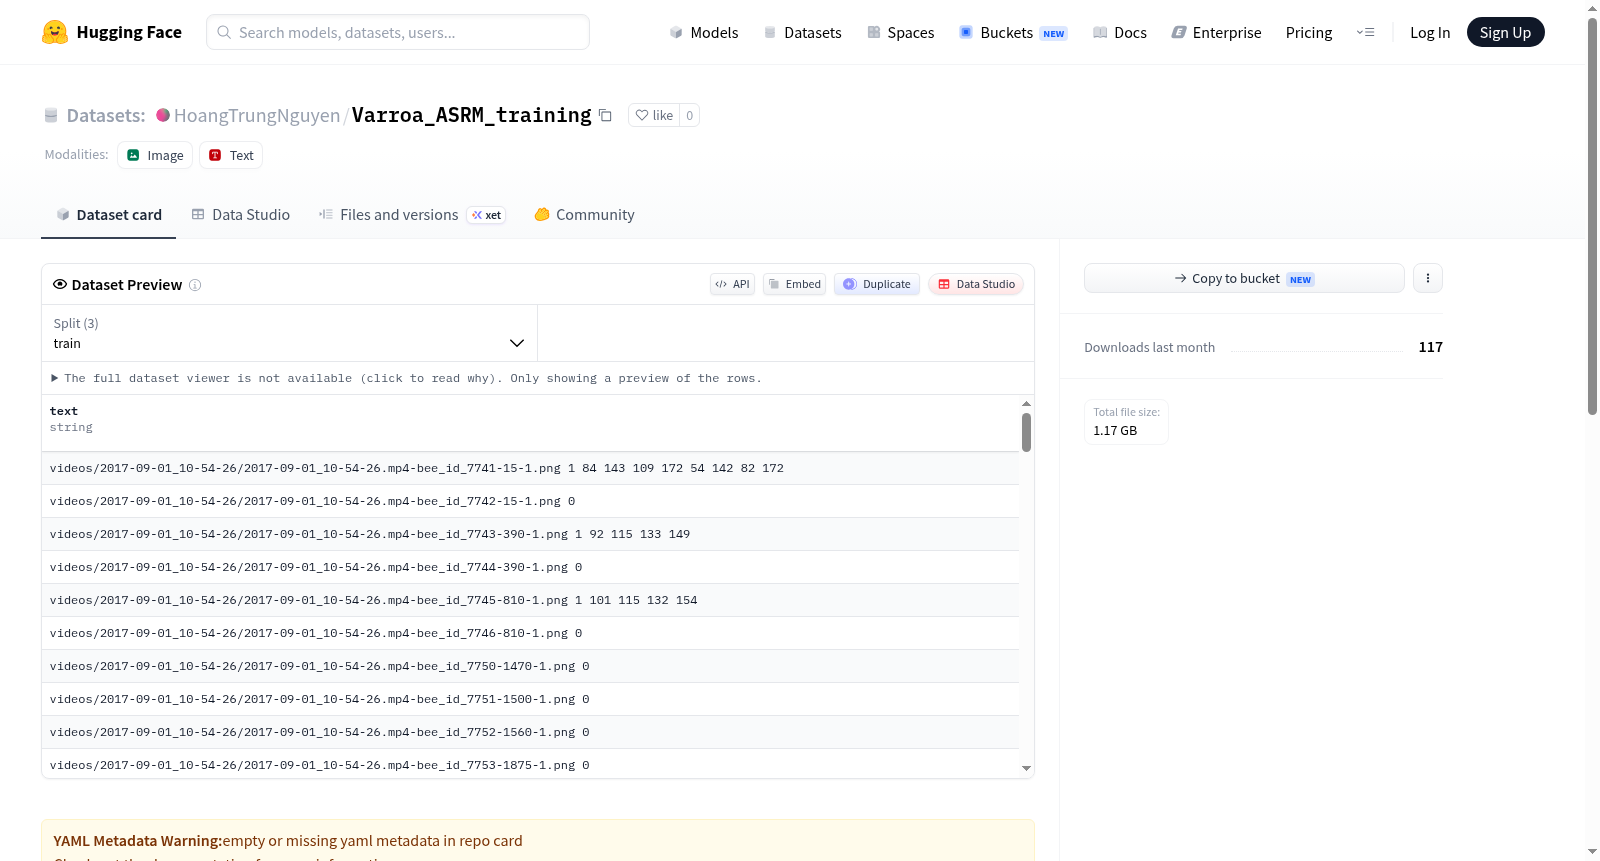
Task: Click the YAML Metadata Warning text
Action: [x=138, y=841]
